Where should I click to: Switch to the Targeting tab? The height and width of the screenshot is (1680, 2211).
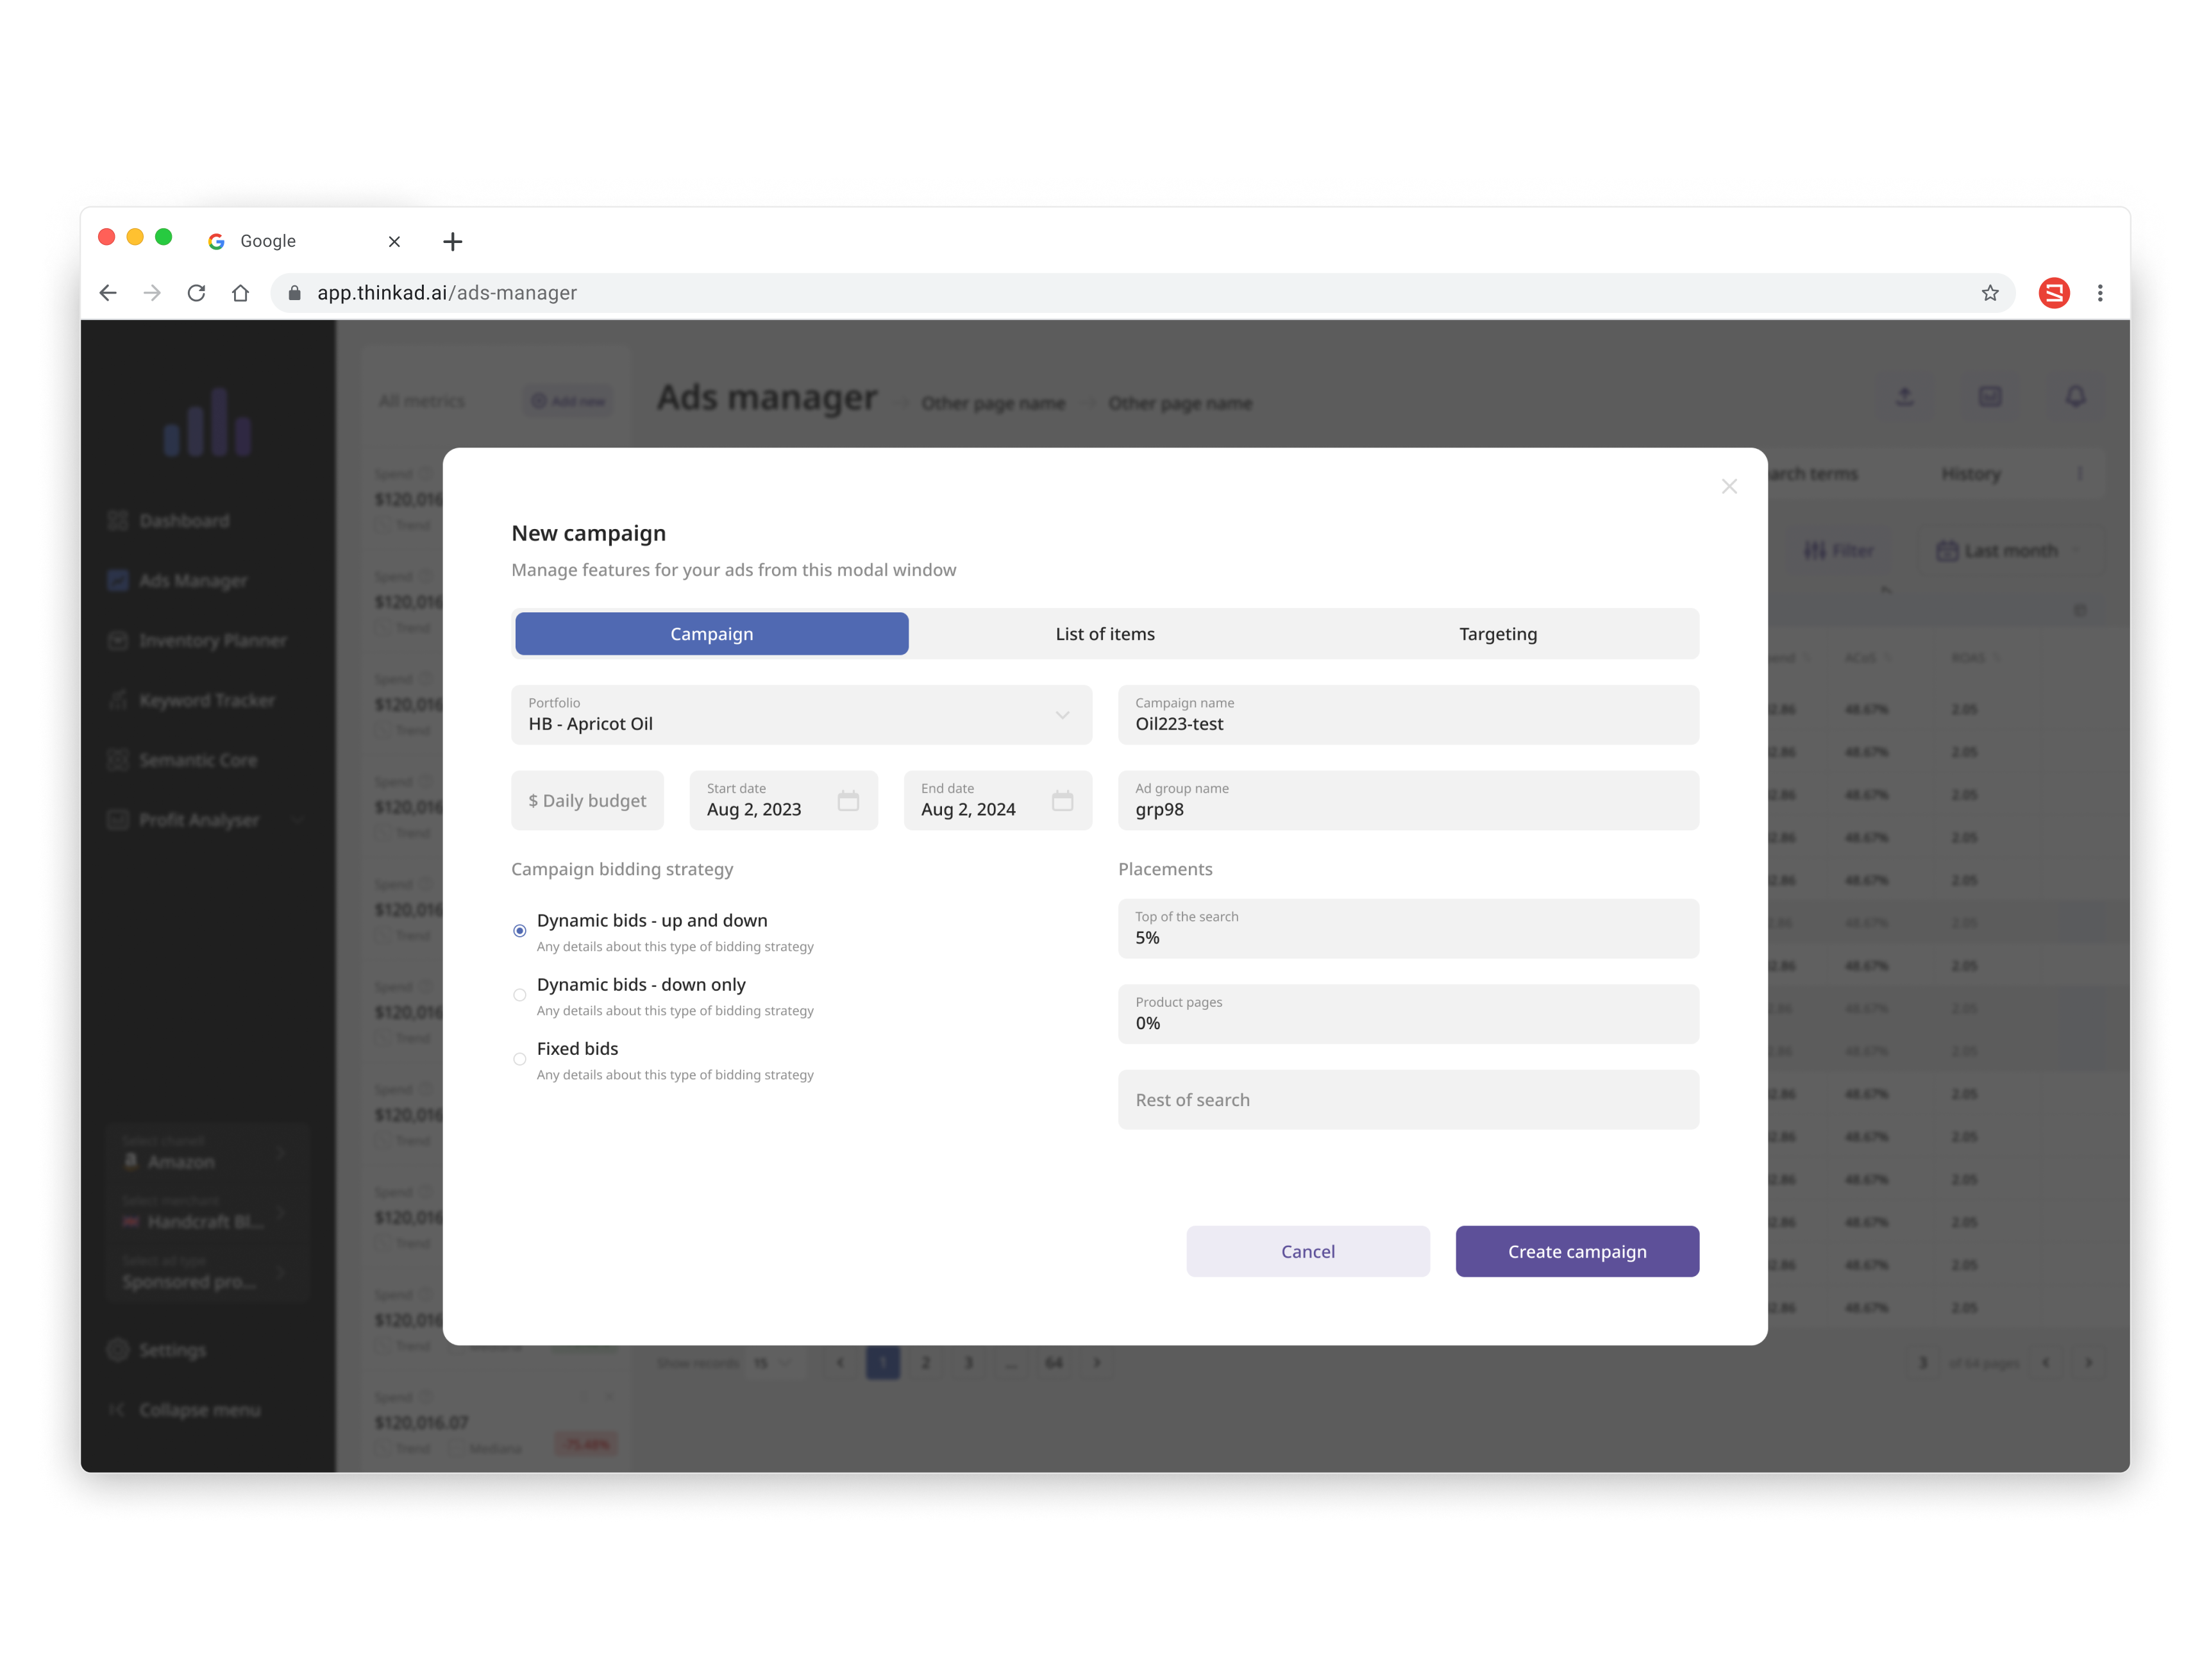(1497, 634)
